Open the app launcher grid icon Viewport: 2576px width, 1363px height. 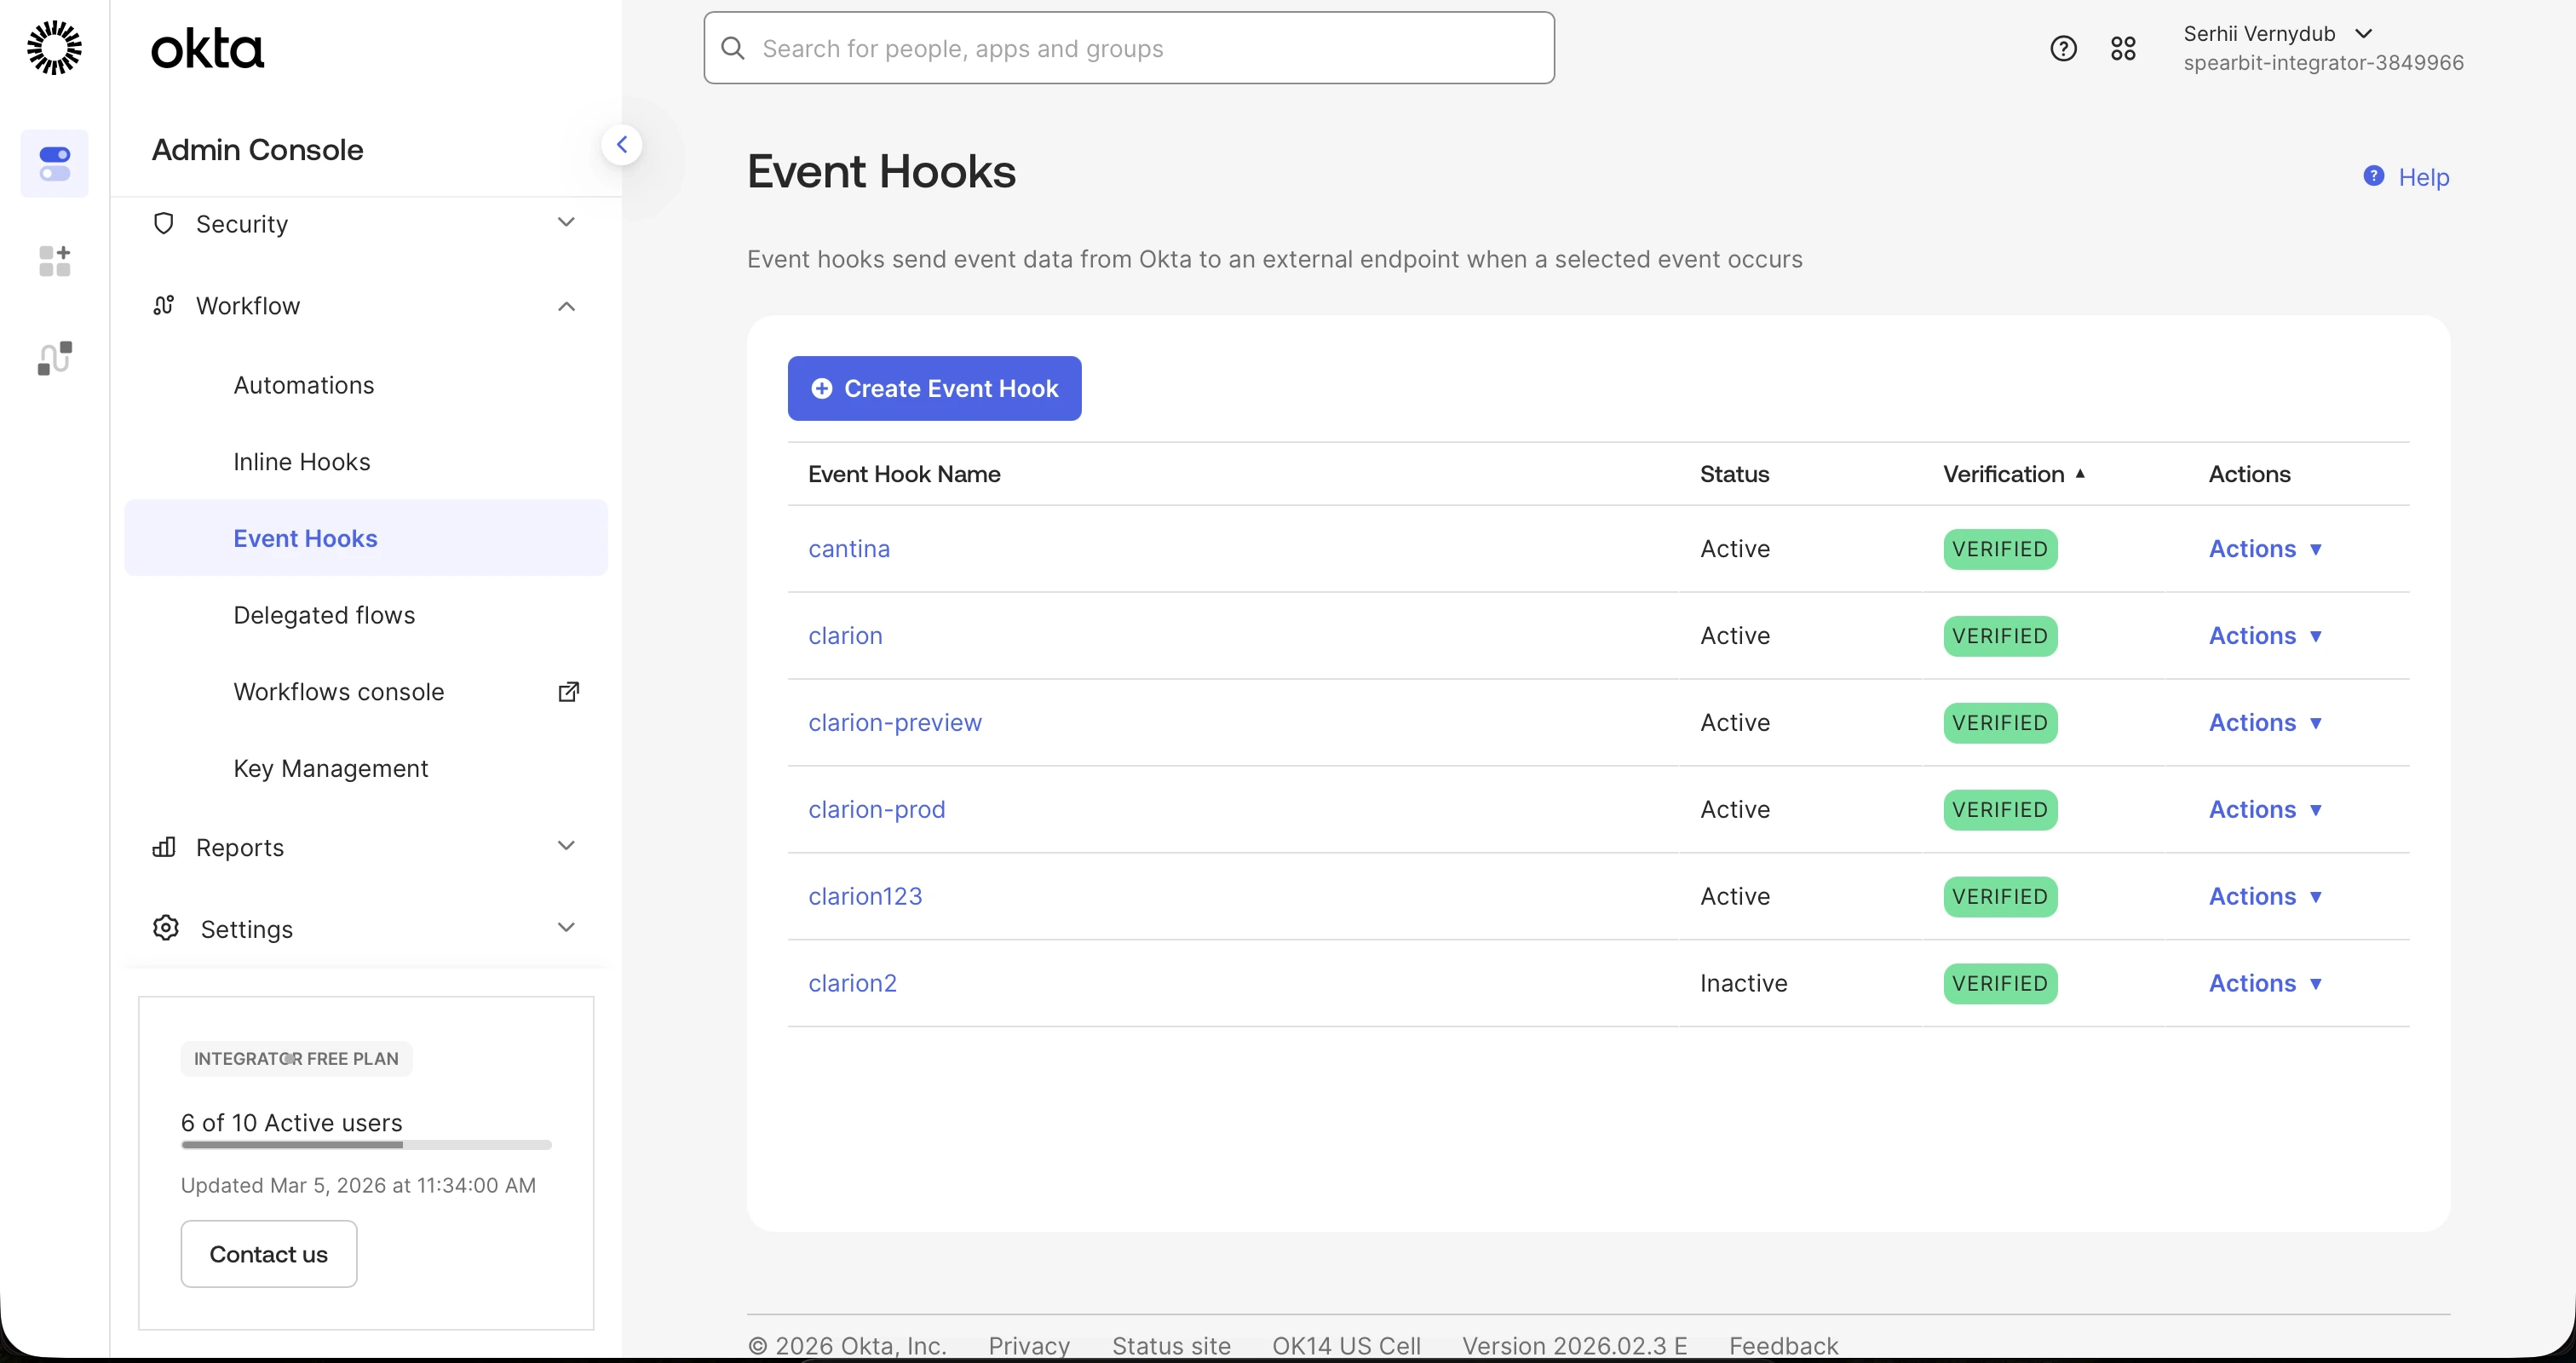tap(2123, 48)
